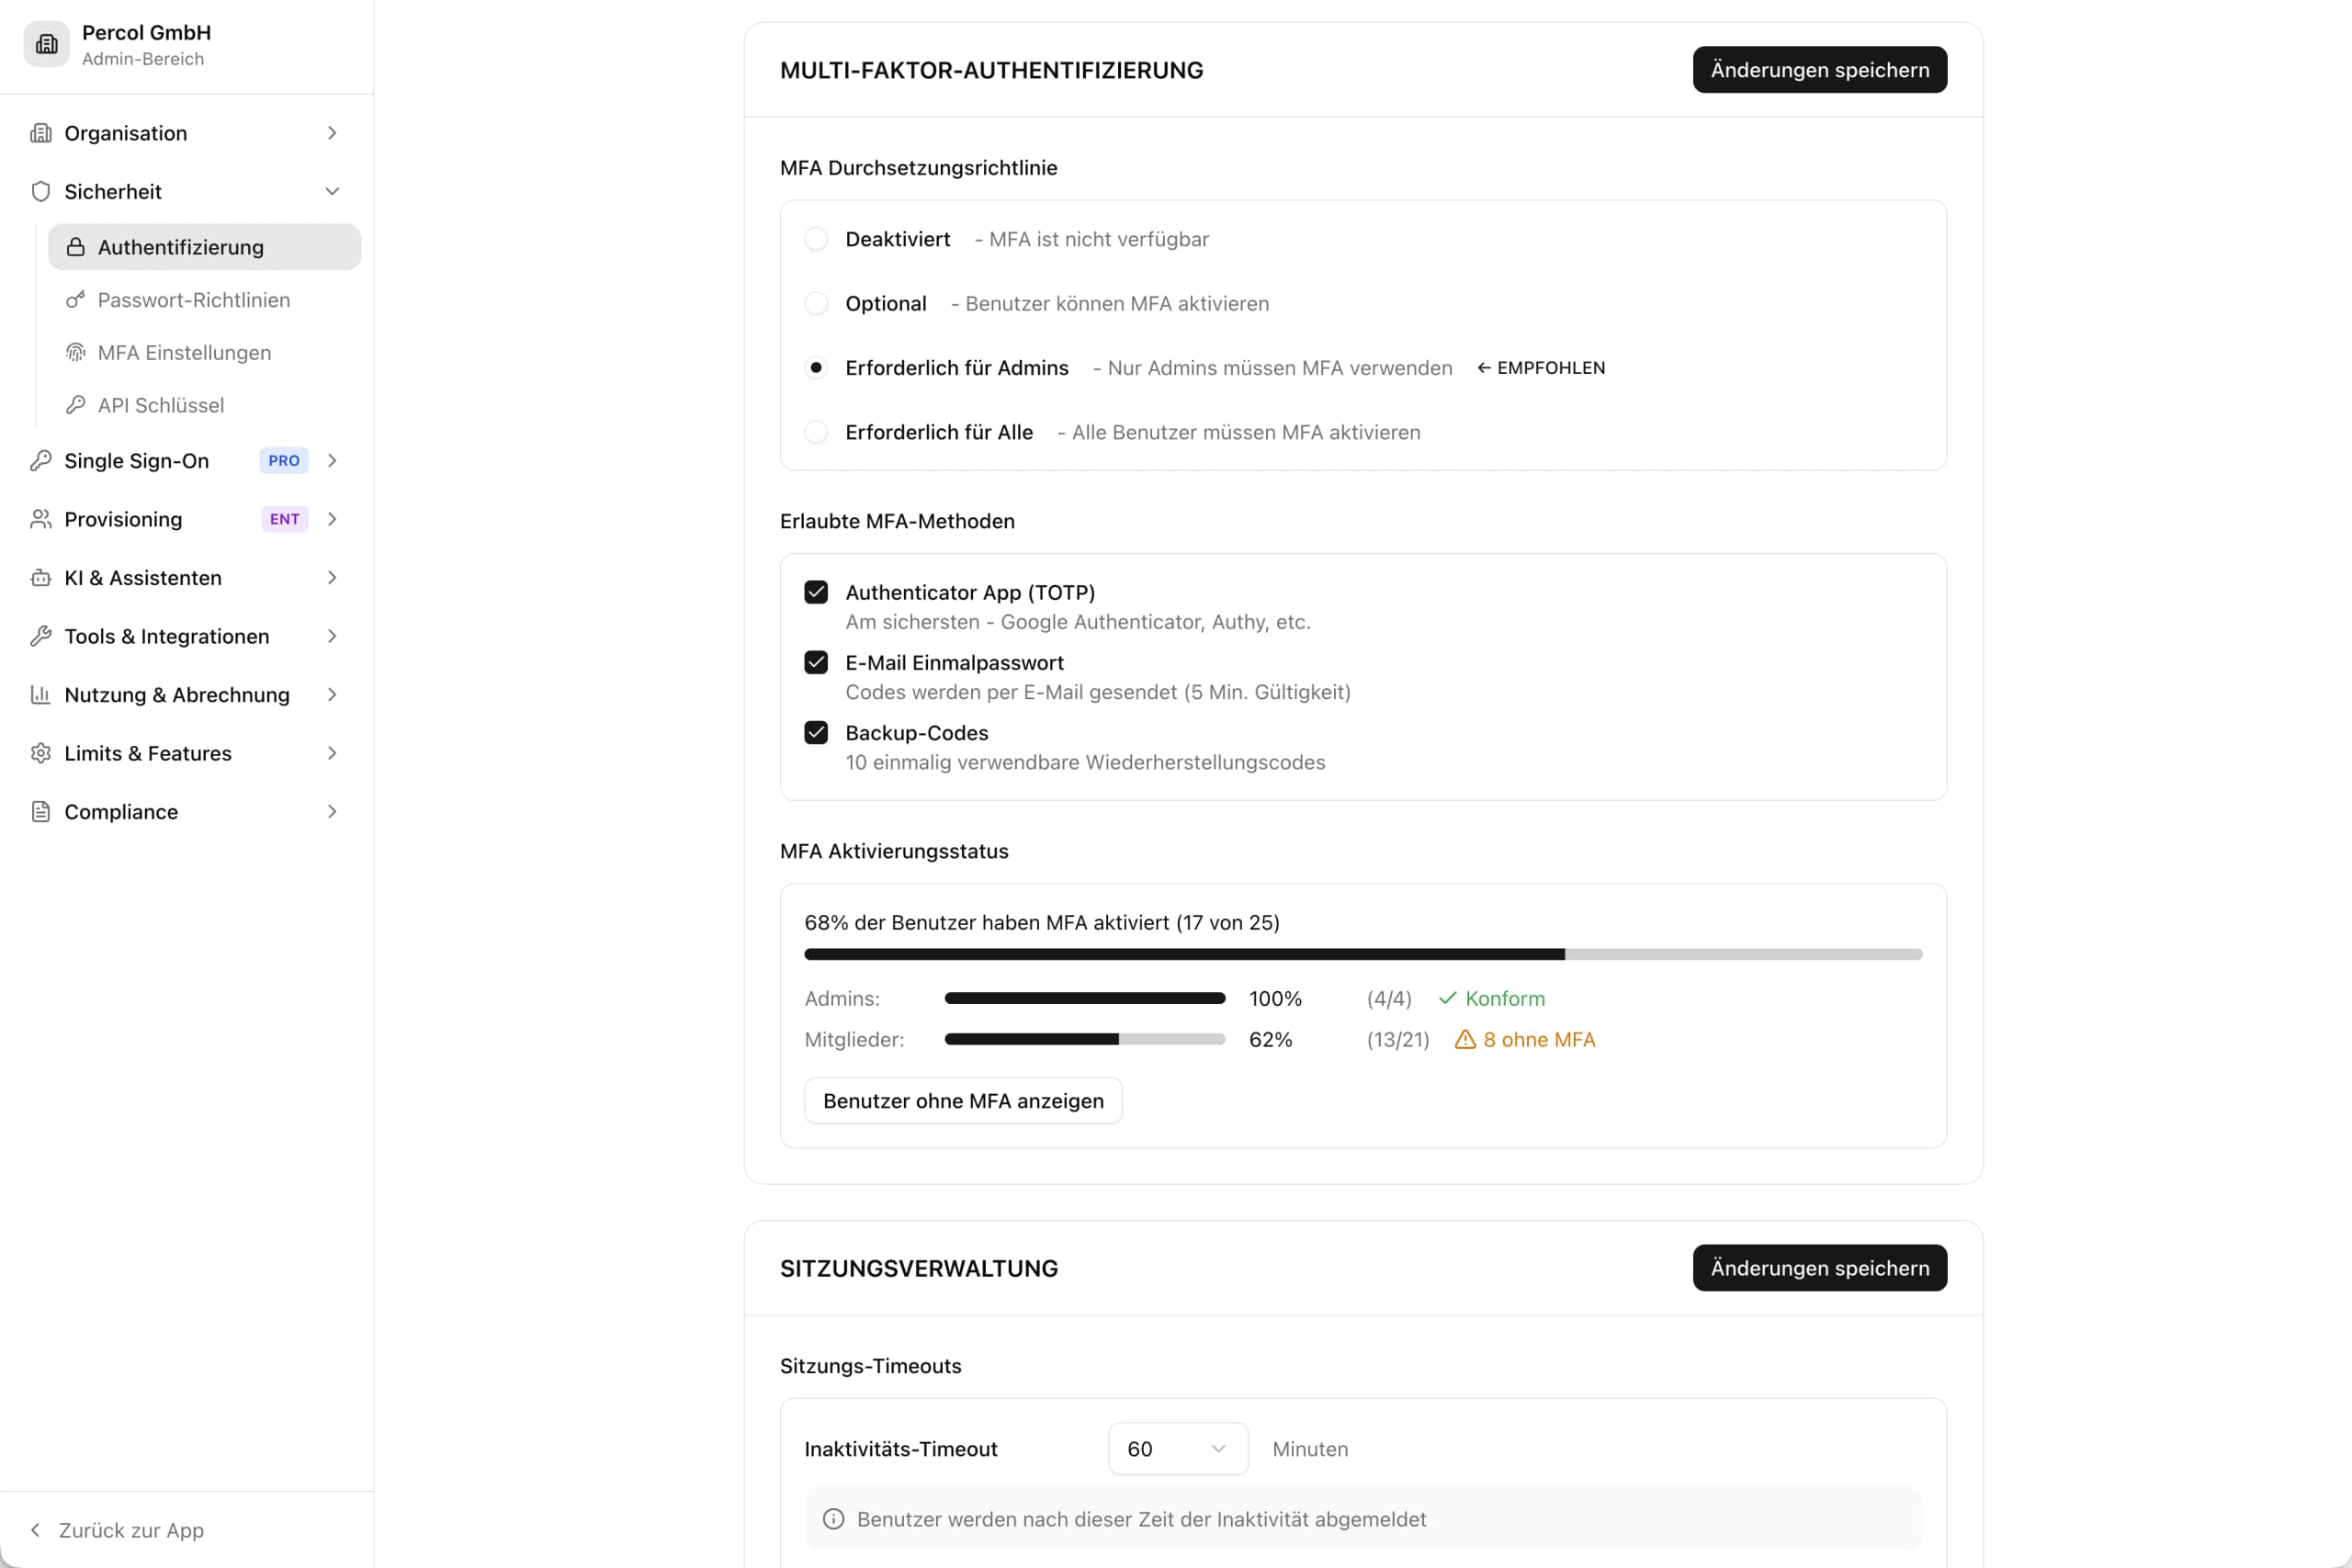
Task: Click the key icon beside API Schlüssel
Action: pyautogui.click(x=75, y=405)
